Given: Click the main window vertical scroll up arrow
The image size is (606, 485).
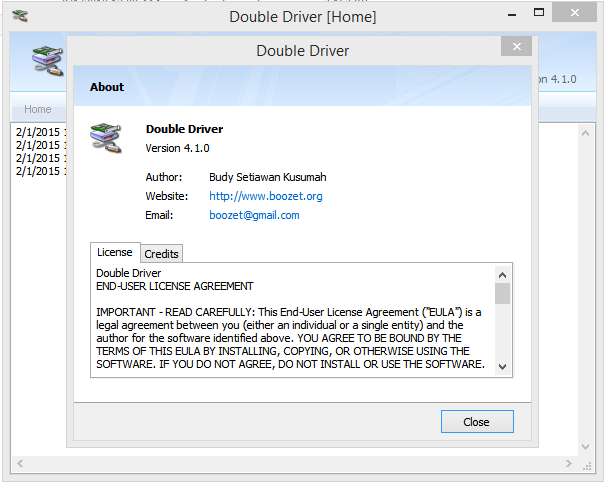Looking at the screenshot, I should 585,133.
